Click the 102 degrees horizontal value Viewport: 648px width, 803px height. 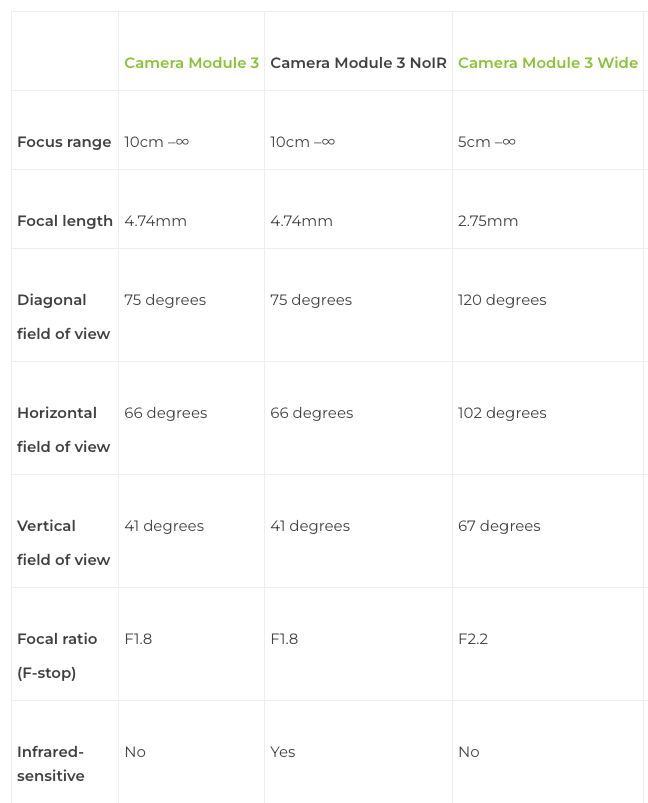[502, 413]
